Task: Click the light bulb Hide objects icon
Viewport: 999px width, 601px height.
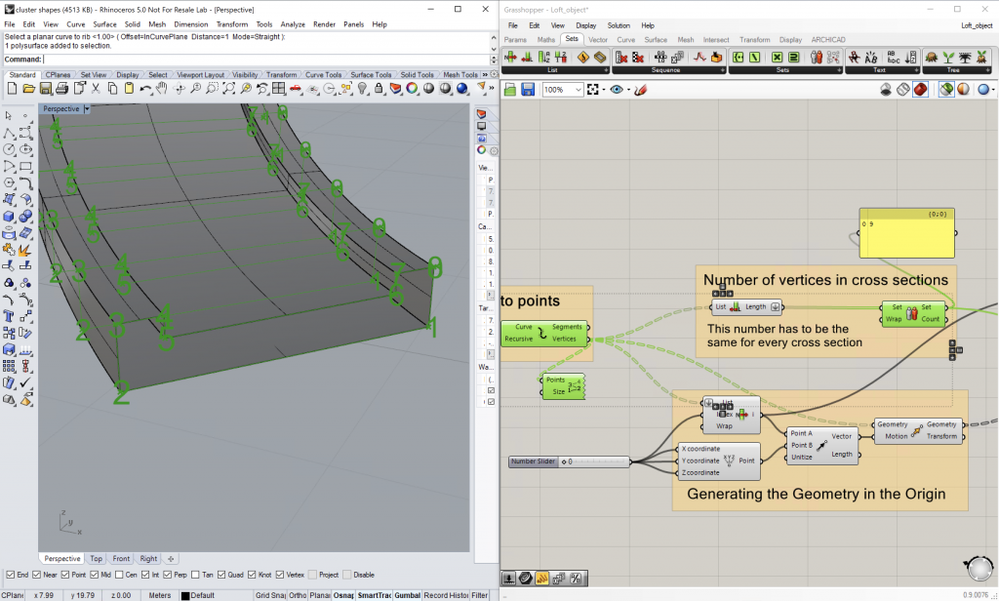Action: coord(363,89)
